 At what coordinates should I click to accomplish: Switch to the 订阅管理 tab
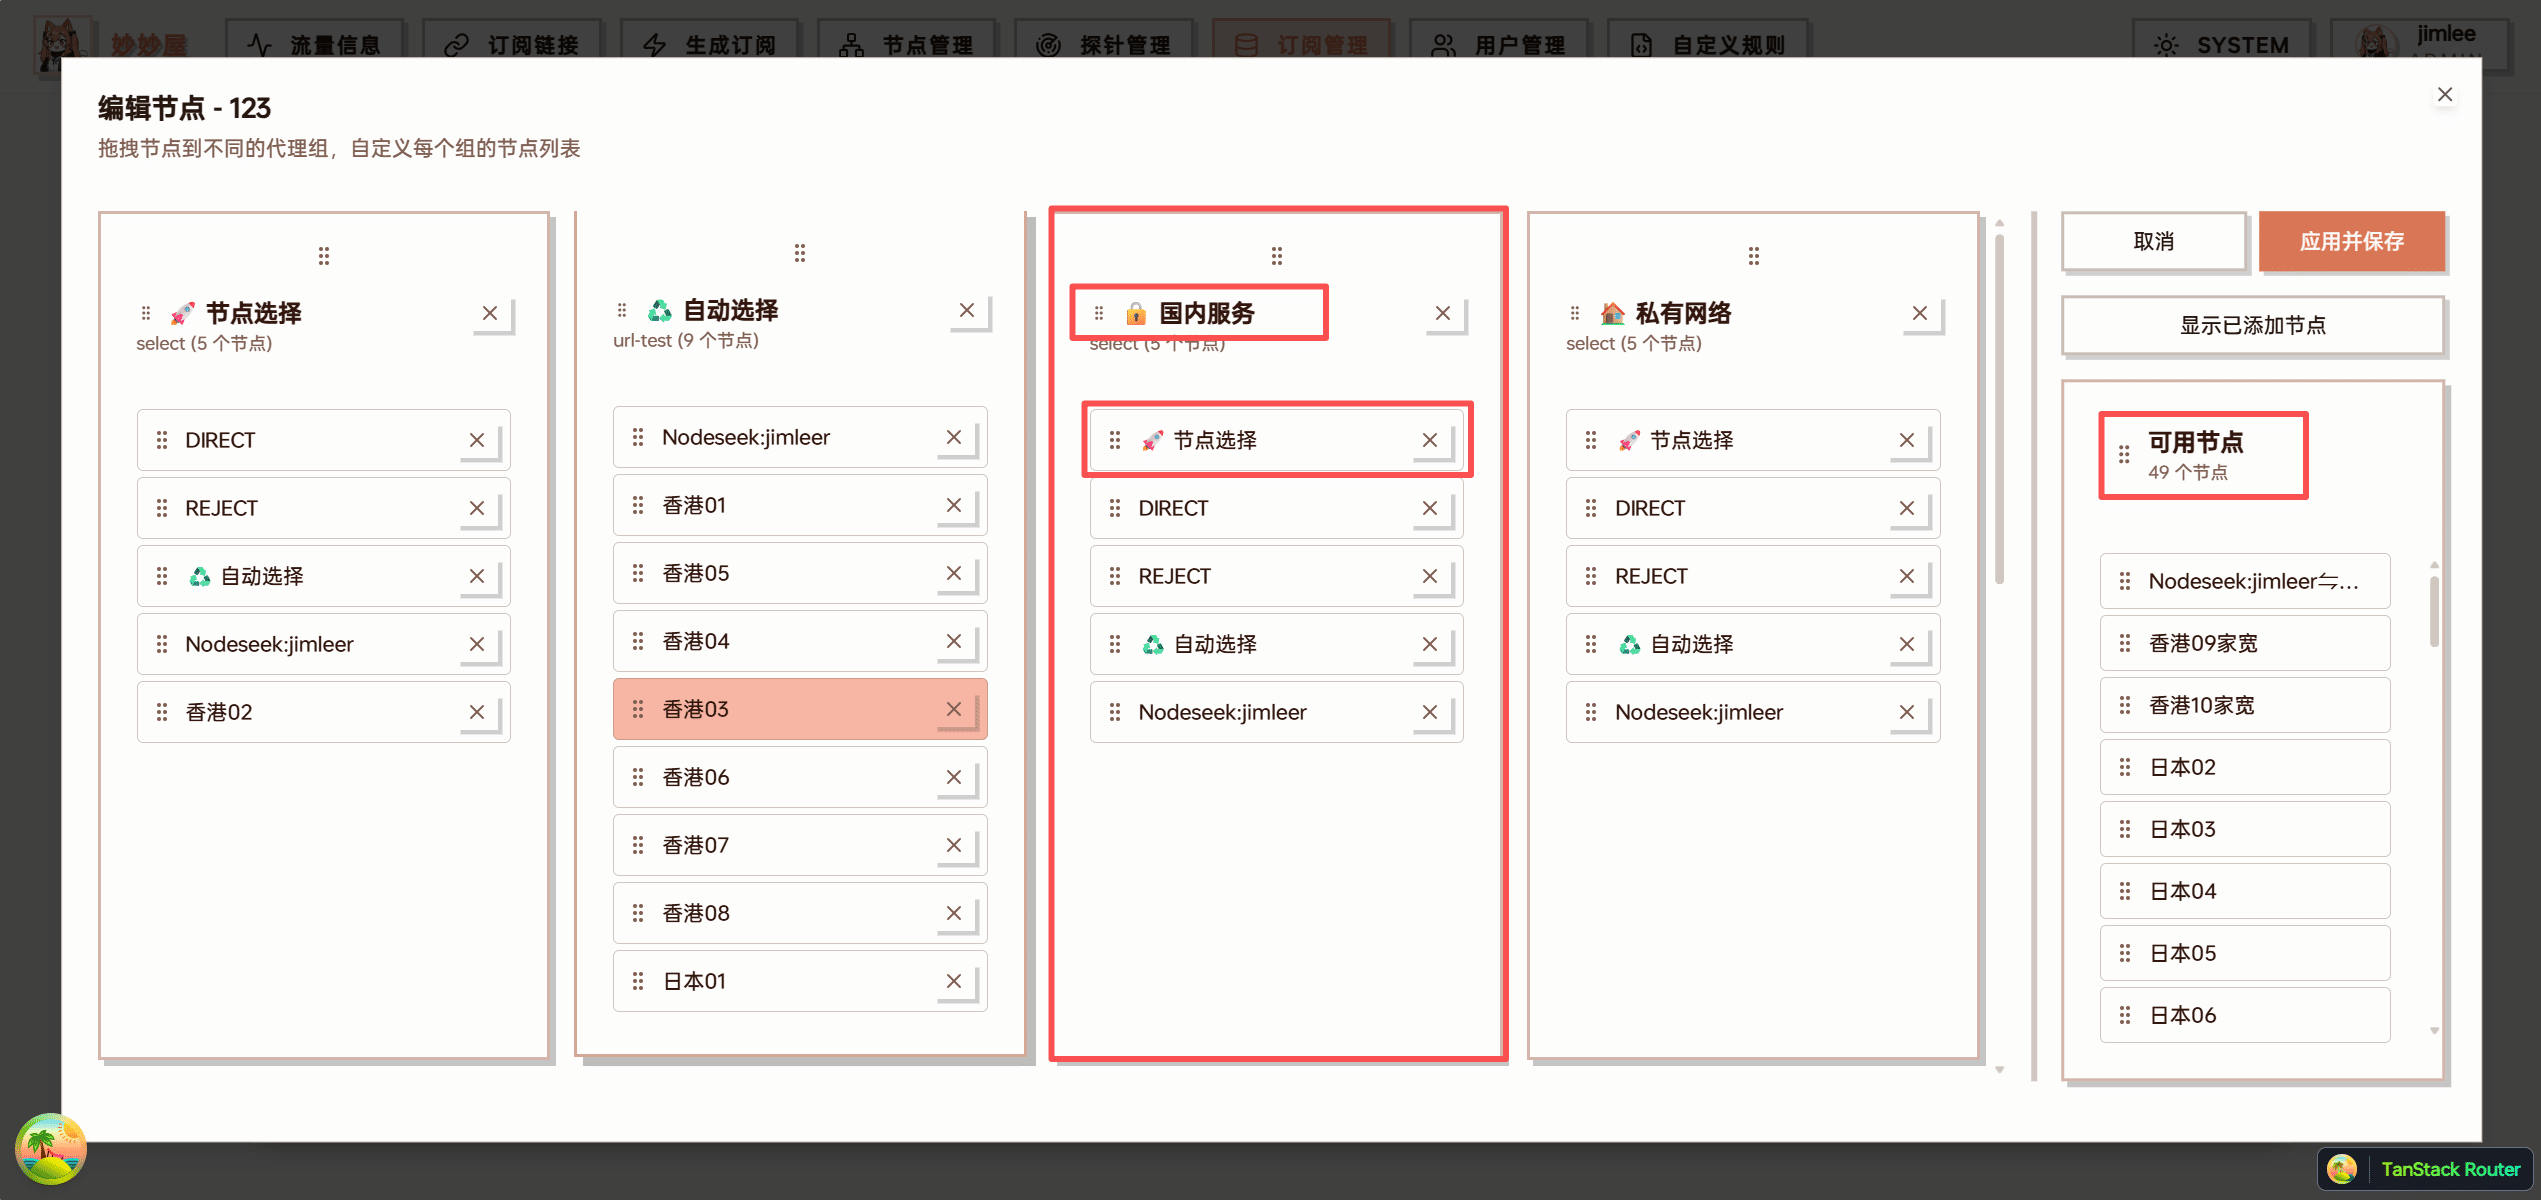click(x=1301, y=44)
